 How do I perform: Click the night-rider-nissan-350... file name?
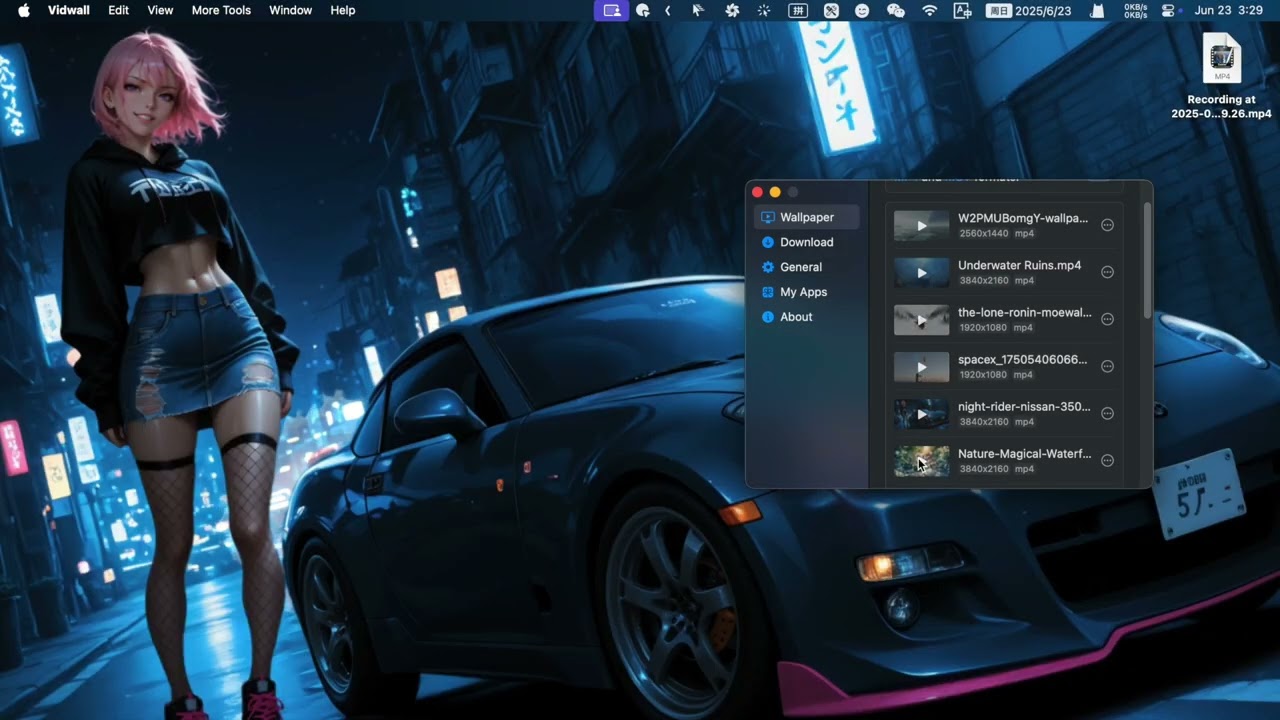[x=1025, y=406]
